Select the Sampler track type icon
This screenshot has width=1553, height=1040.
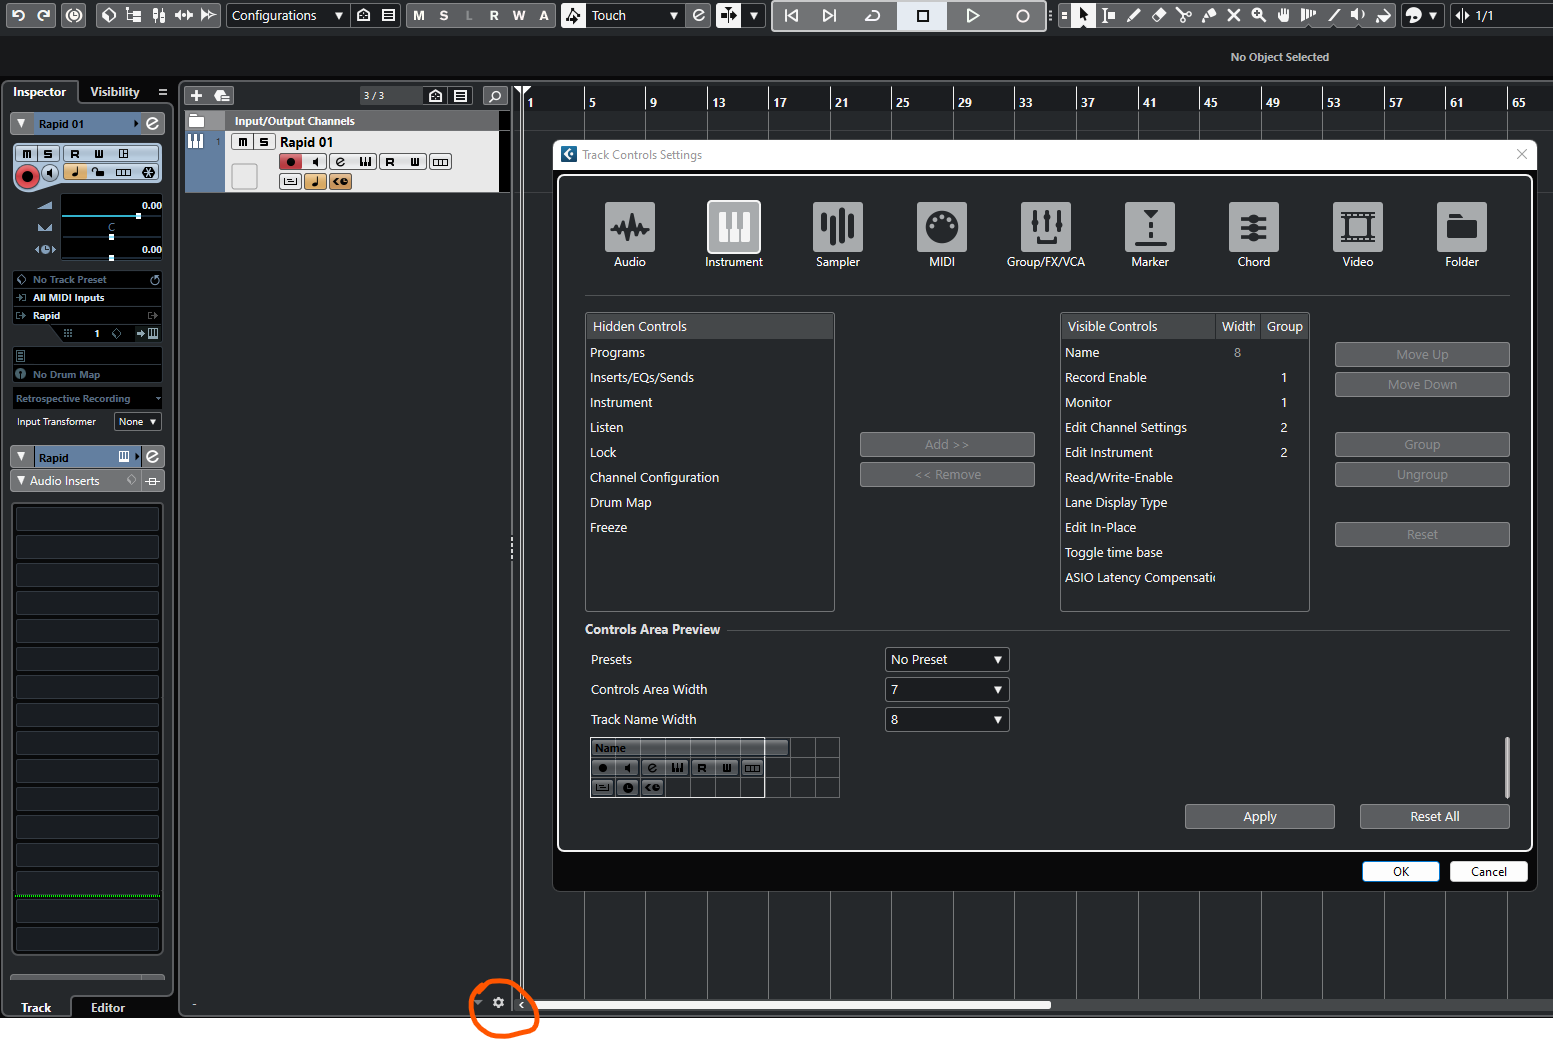(x=837, y=228)
